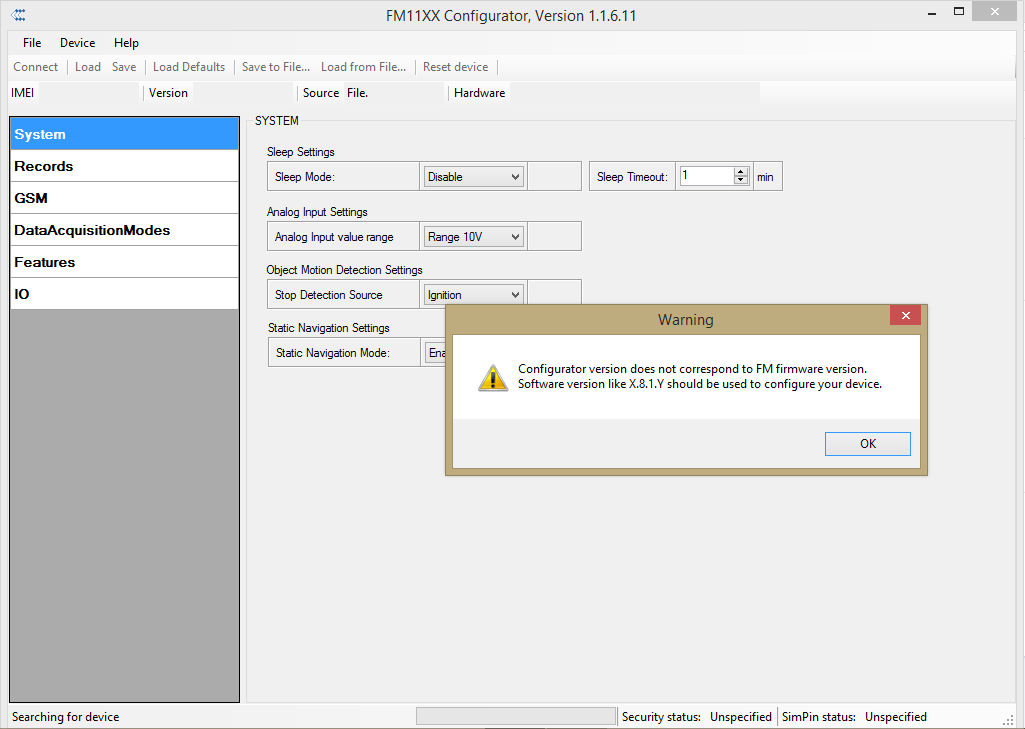Select Records in the left sidebar
This screenshot has height=729, width=1025.
point(124,166)
